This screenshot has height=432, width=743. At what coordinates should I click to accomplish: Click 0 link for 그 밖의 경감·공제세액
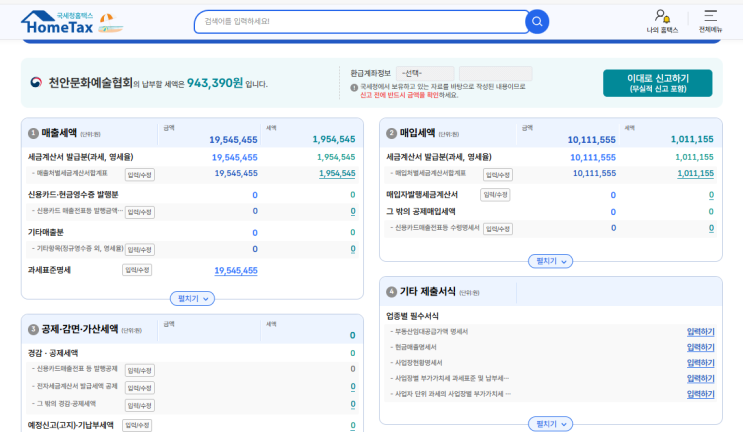353,404
